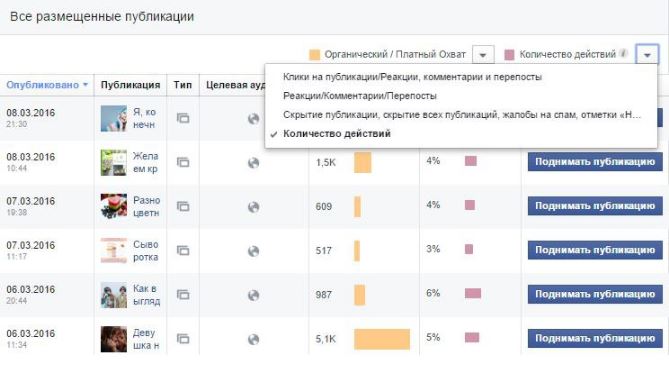Click the globe audience icon for 08.03.2016 10:44 post
The height and width of the screenshot is (370, 669).
point(253,163)
